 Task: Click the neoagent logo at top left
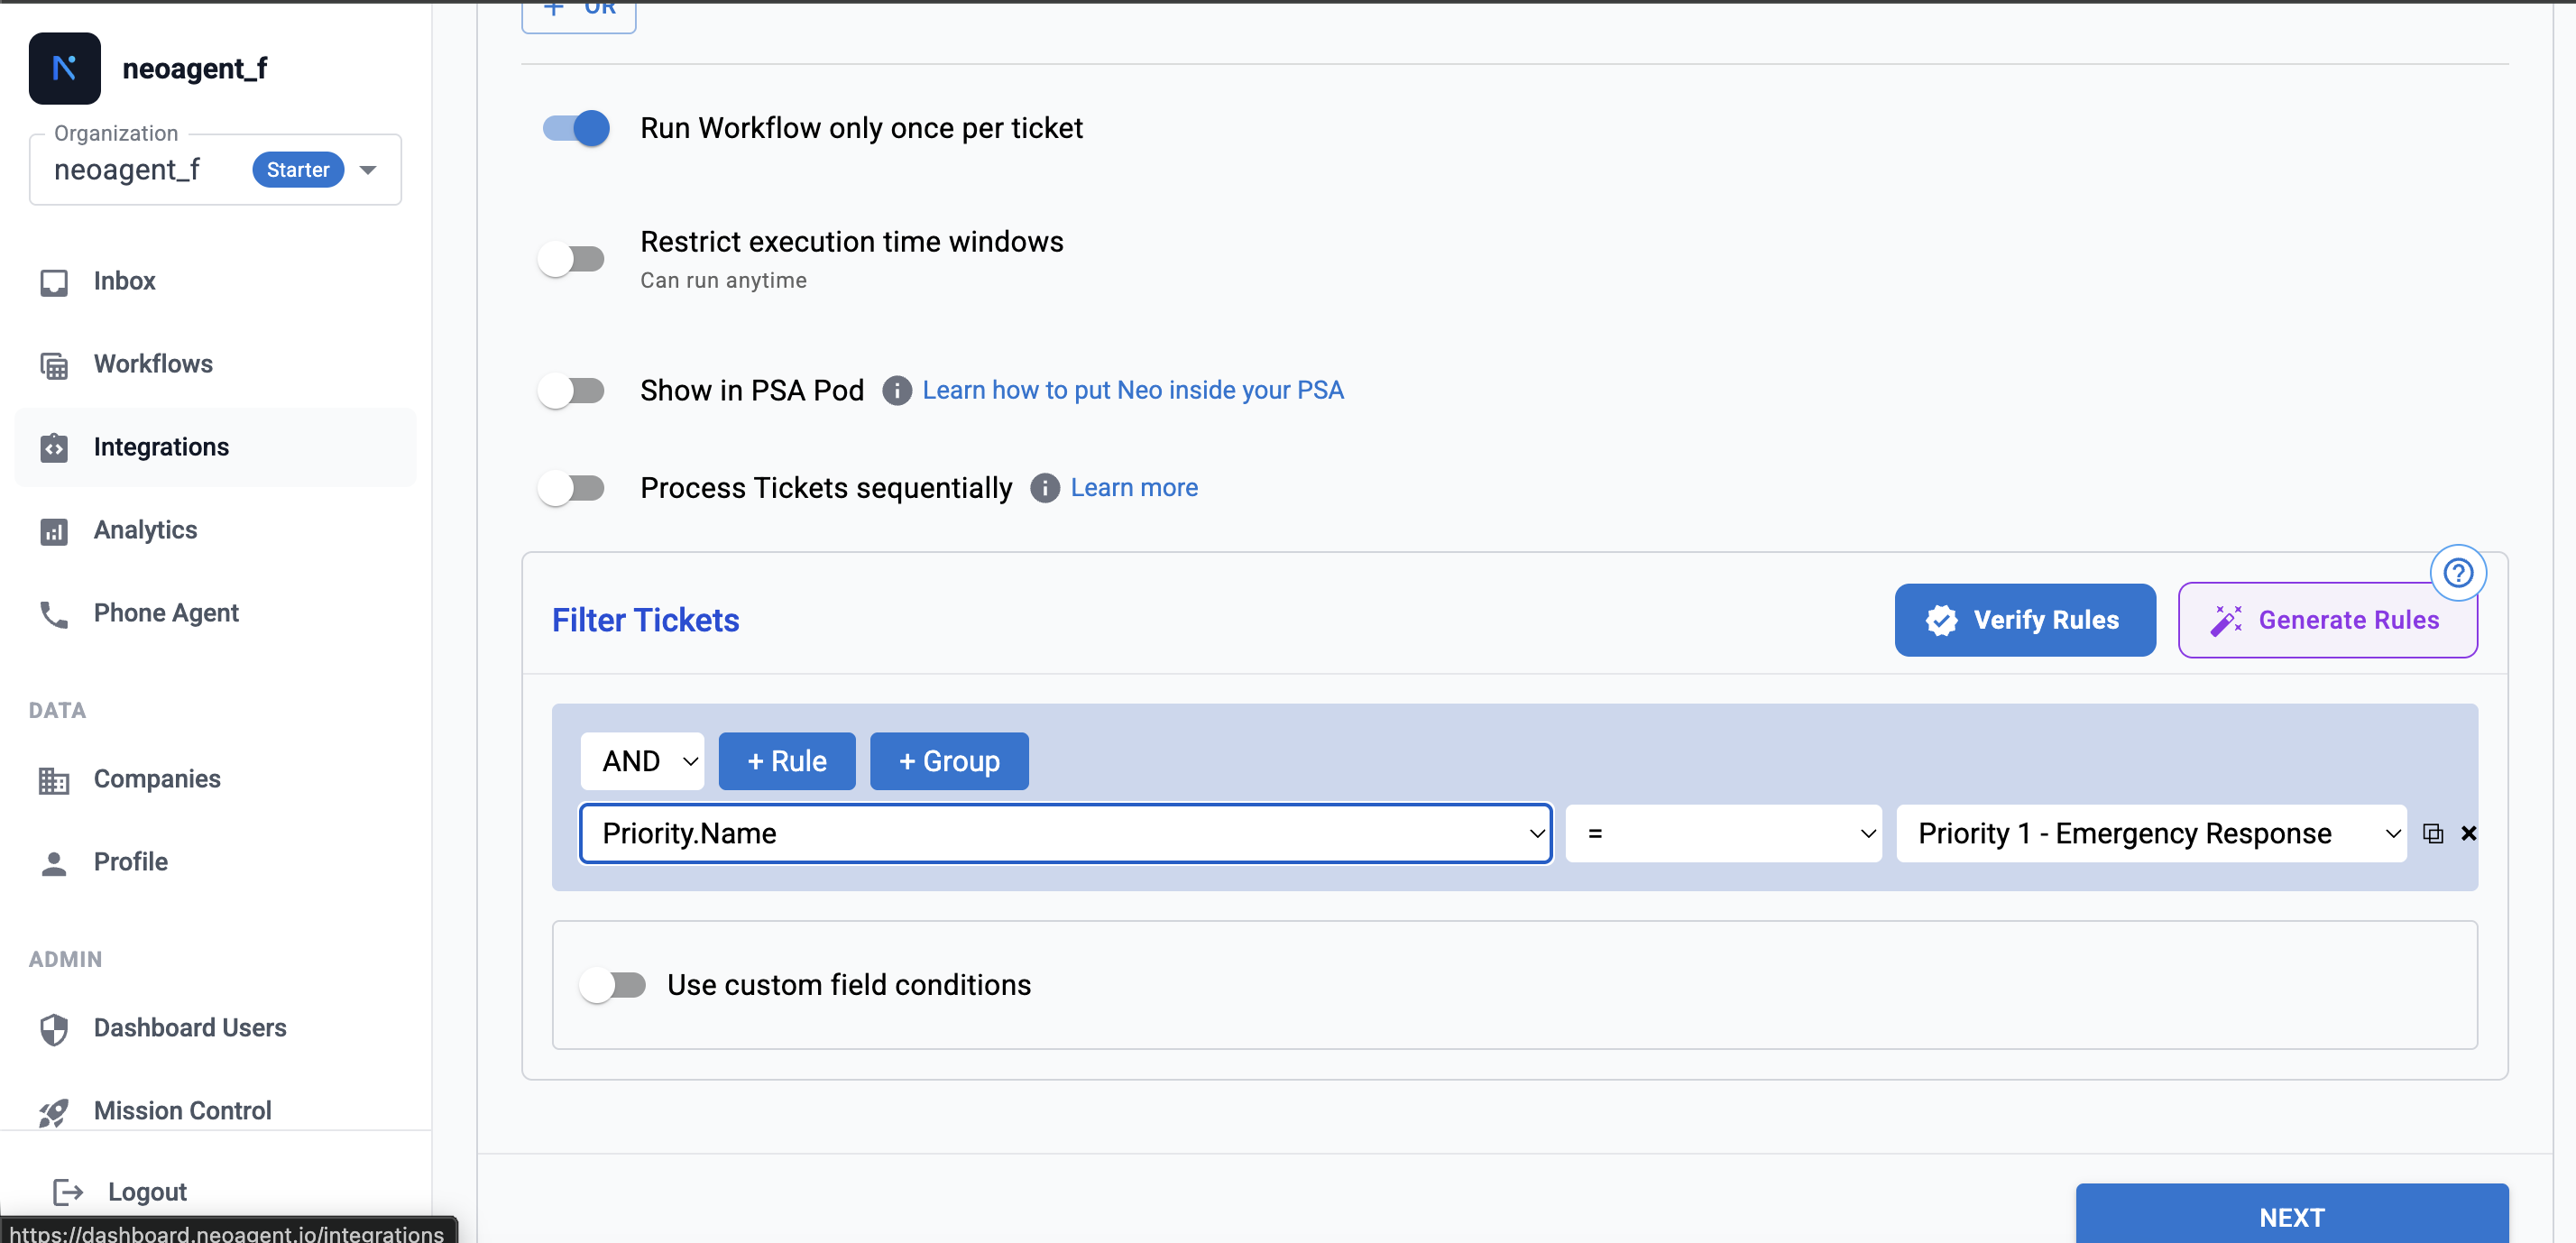pos(64,68)
